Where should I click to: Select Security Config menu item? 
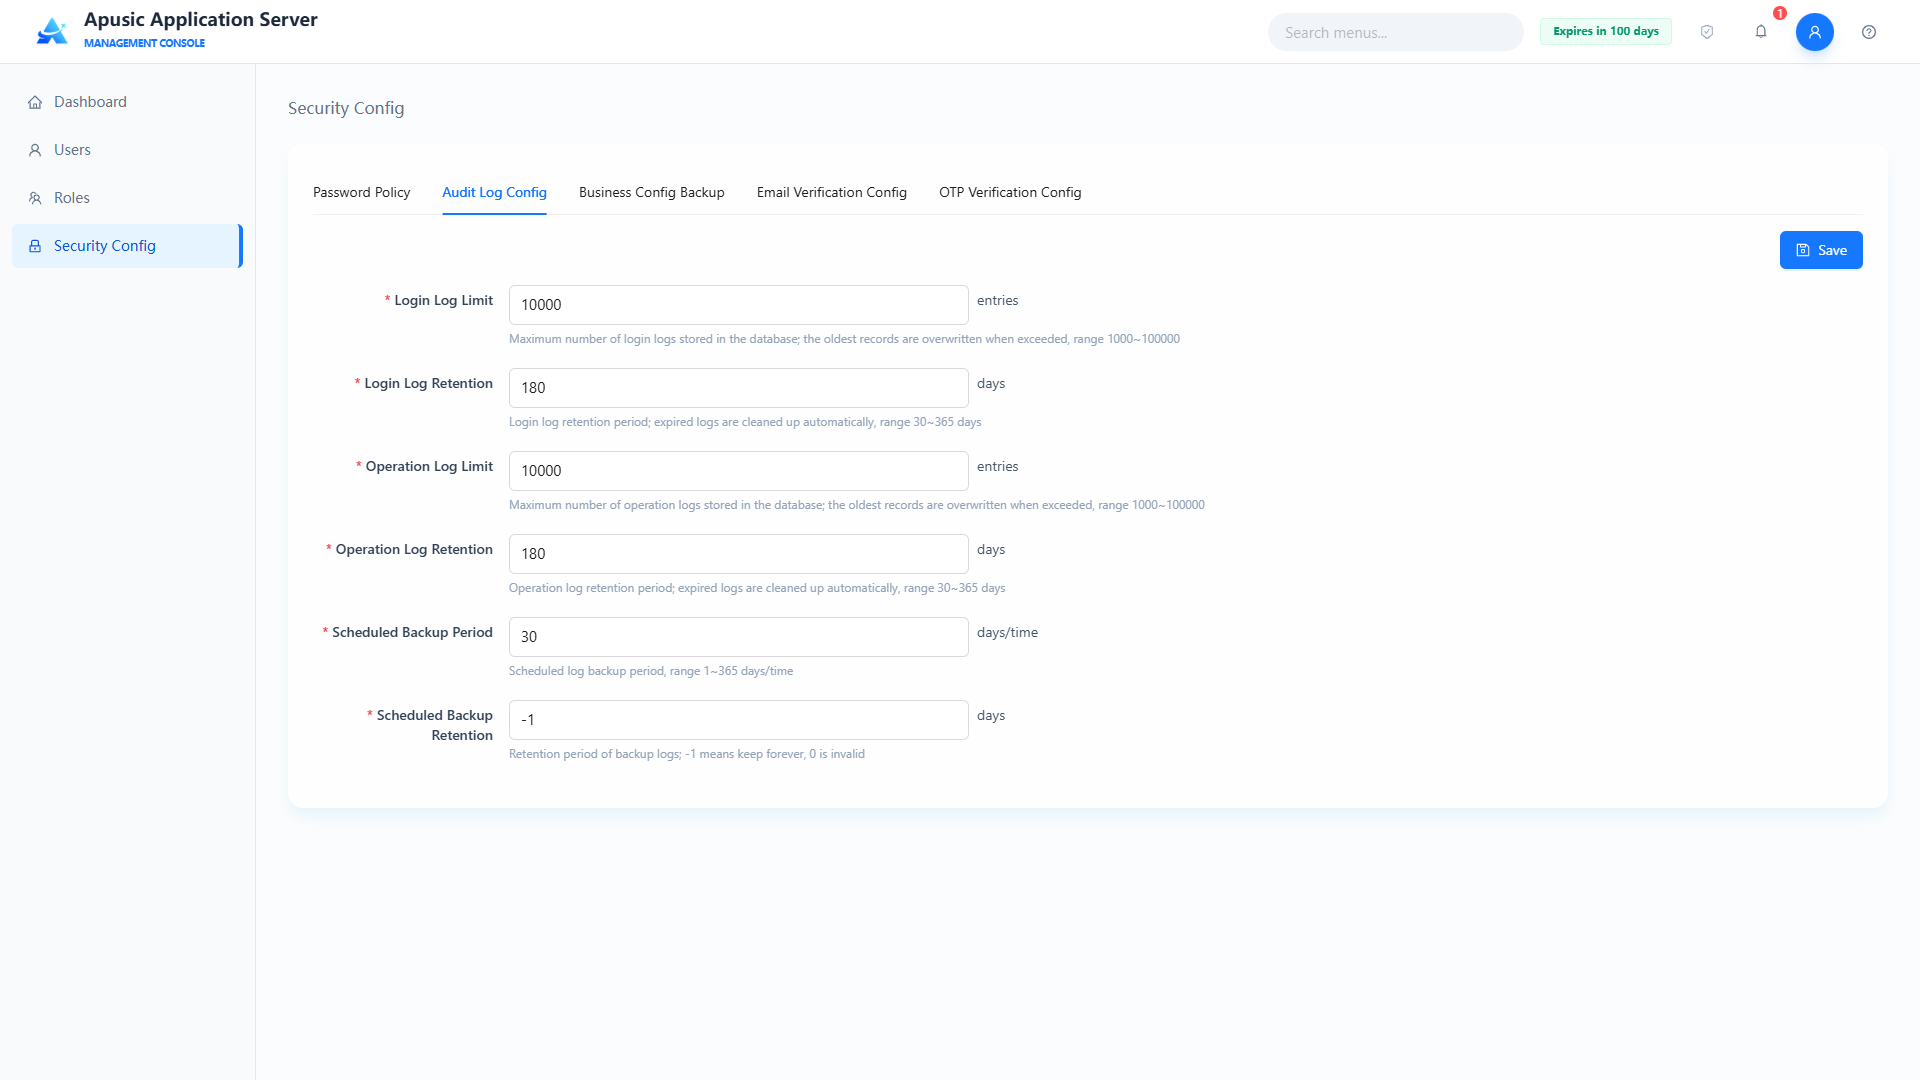click(127, 246)
